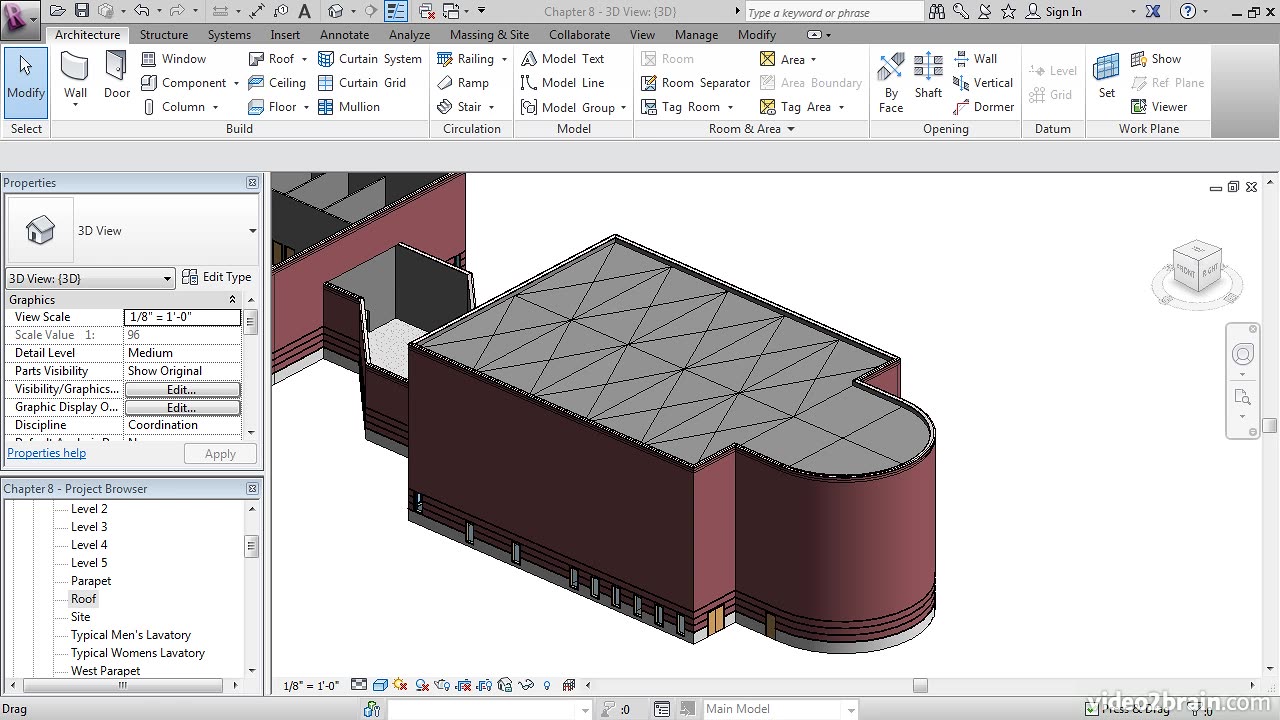Image resolution: width=1280 pixels, height=720 pixels.
Task: Expand the Model Group dropdown
Action: [x=623, y=107]
